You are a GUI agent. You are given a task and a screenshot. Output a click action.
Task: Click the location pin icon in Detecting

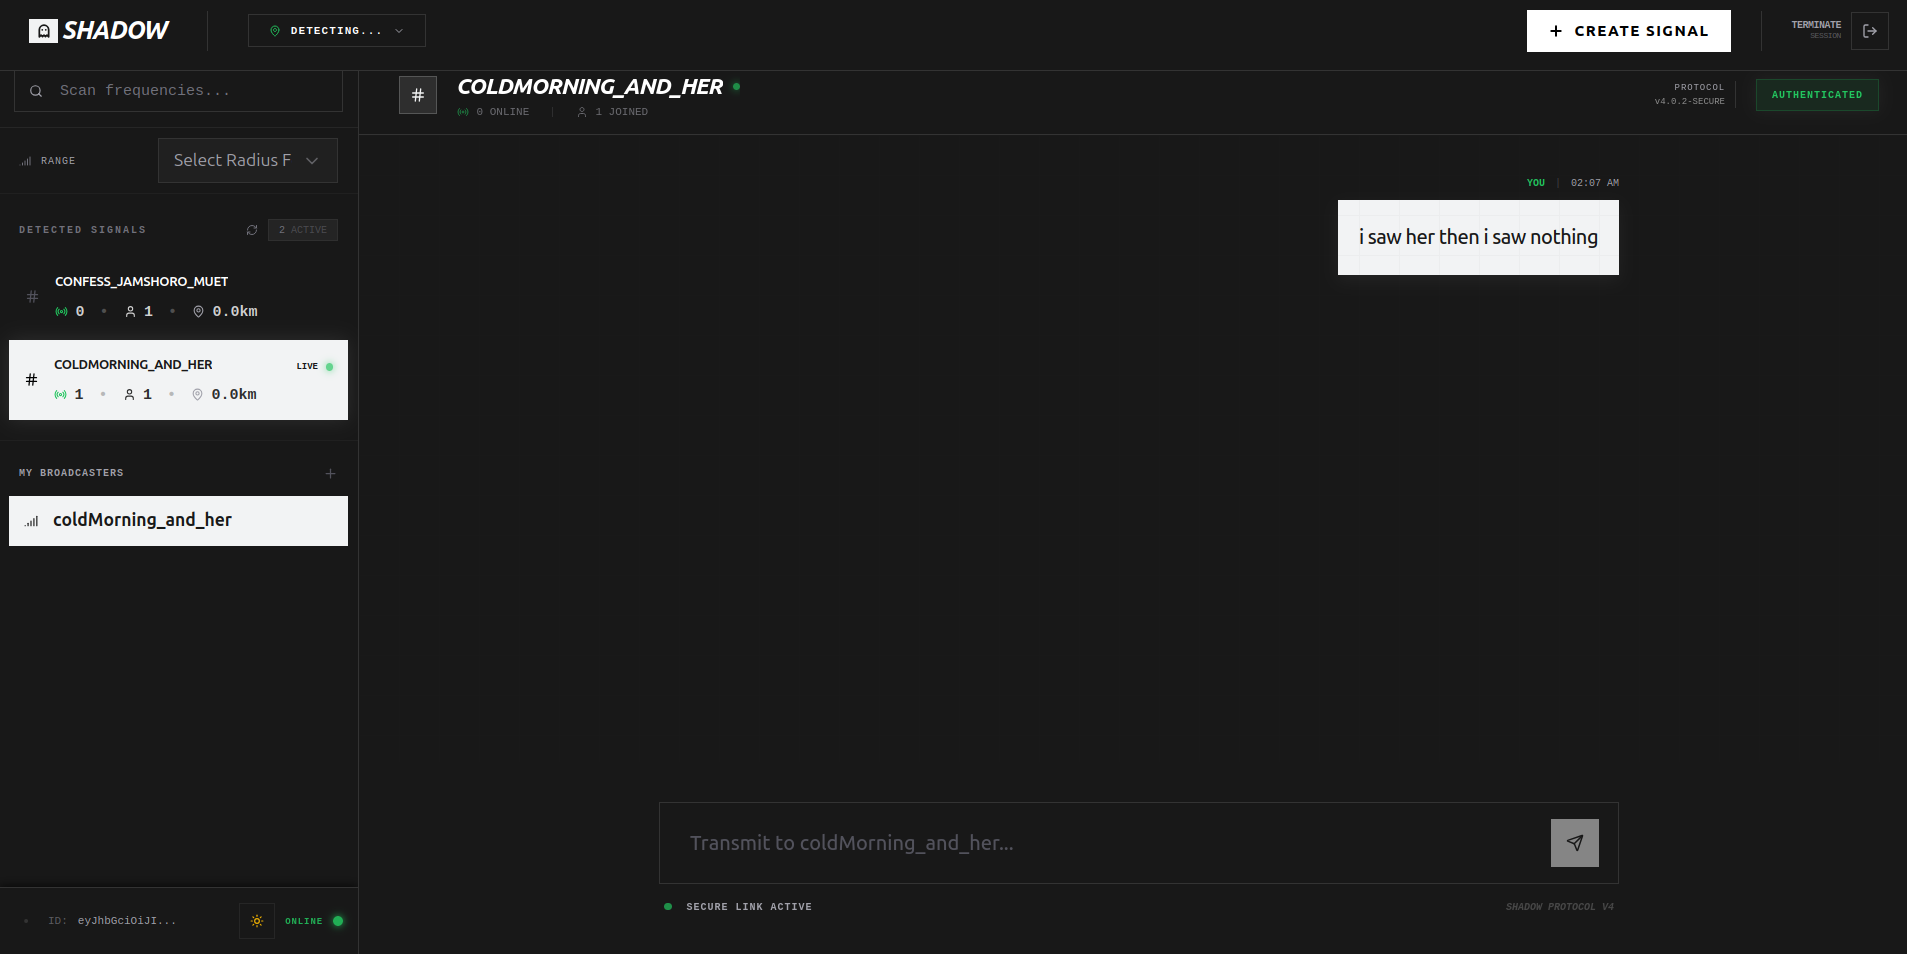click(x=274, y=30)
